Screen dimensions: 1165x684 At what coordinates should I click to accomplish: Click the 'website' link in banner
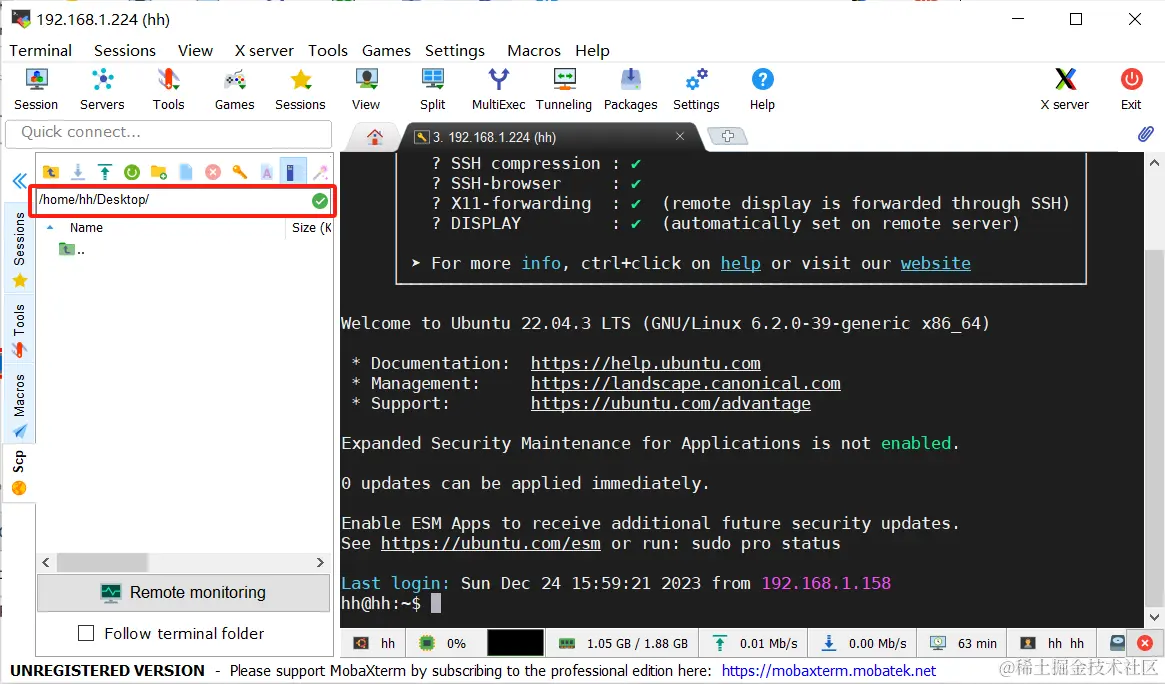coord(935,263)
